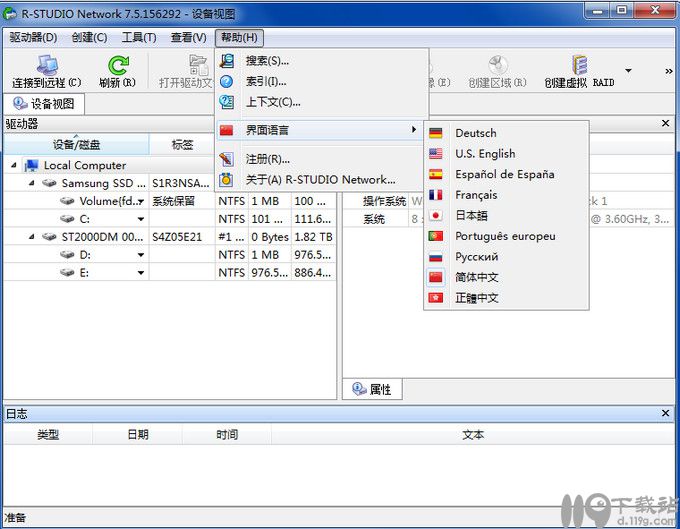Image resolution: width=680 pixels, height=529 pixels.
Task: Click the green Refresh toolbar icon
Action: click(118, 65)
